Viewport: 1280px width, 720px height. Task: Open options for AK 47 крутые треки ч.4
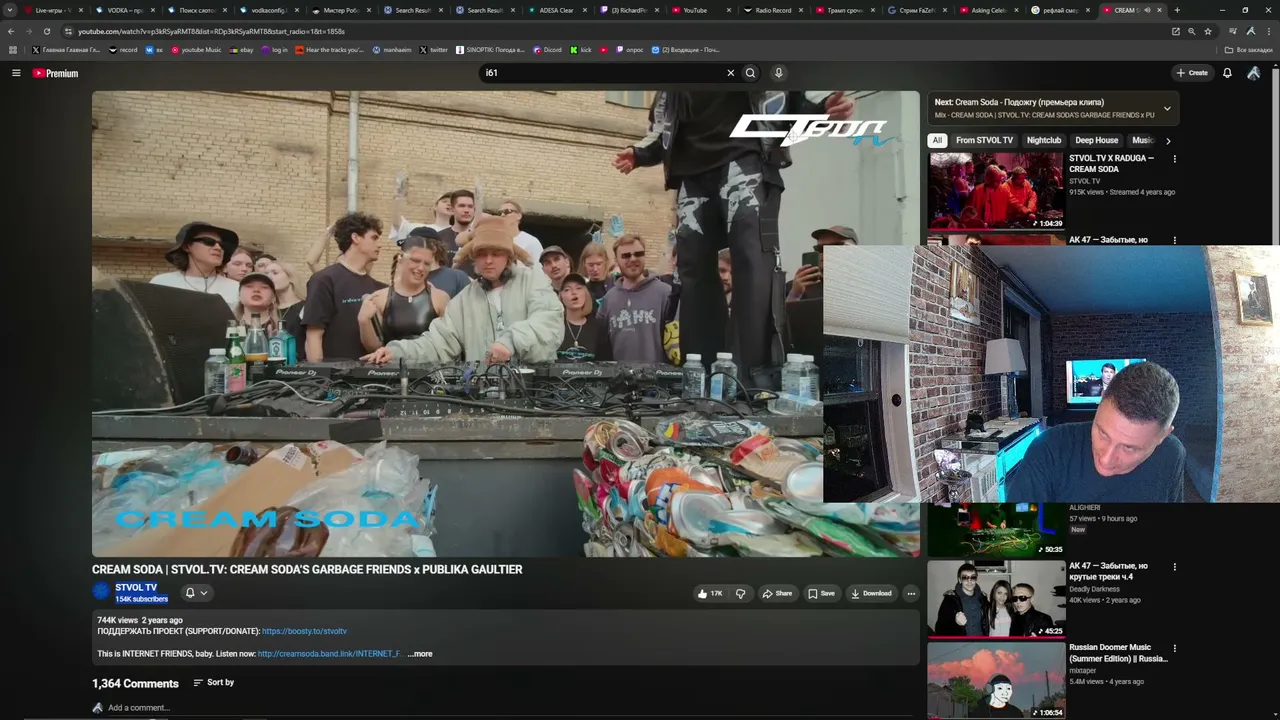1175,567
